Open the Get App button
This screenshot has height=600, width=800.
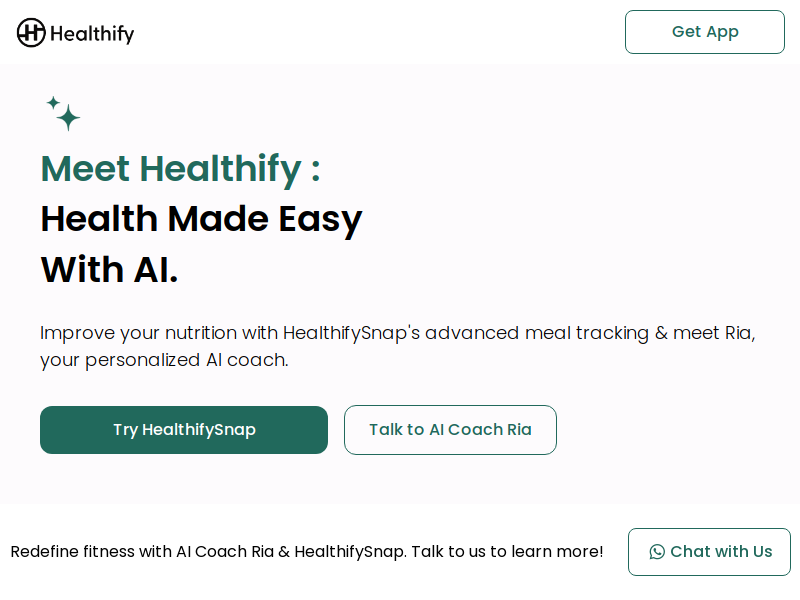(x=705, y=32)
